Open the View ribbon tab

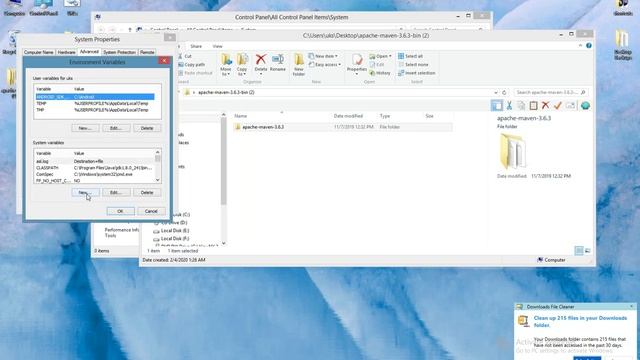point(217,46)
